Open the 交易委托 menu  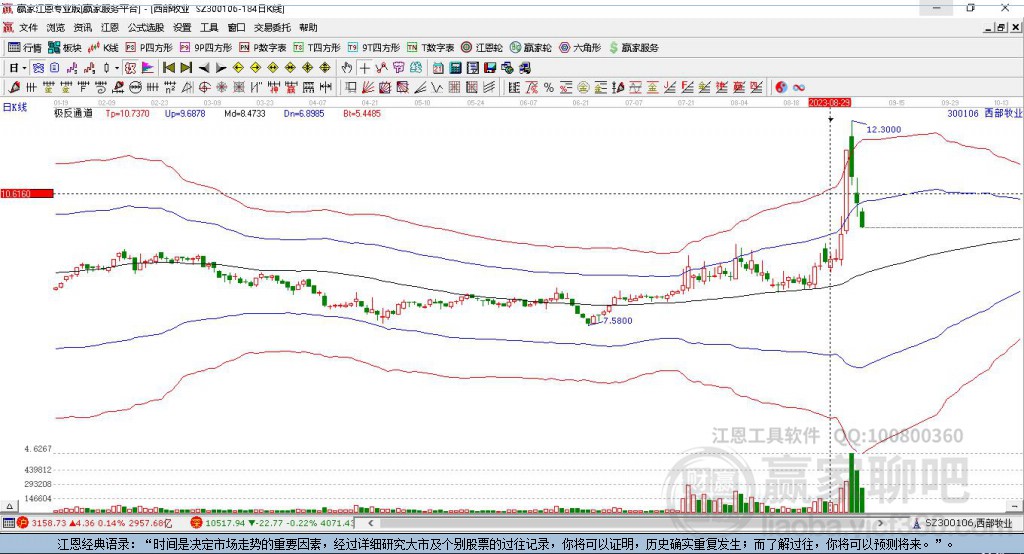coord(272,27)
